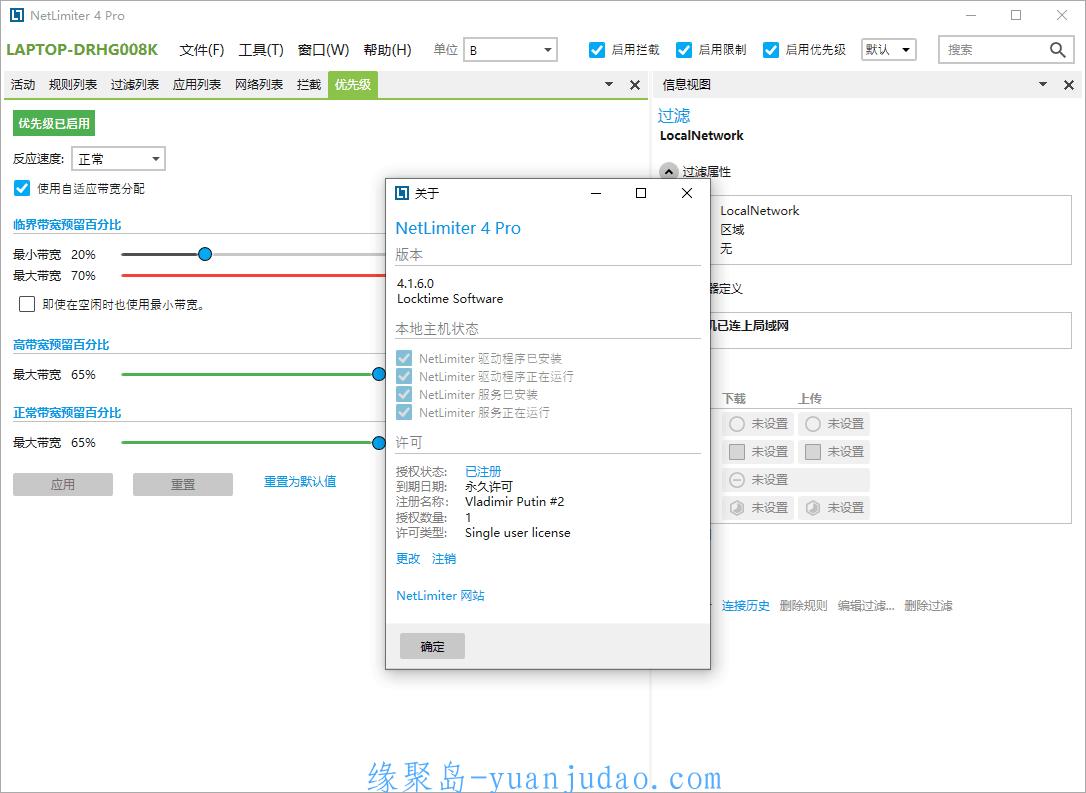Click the LAPTOP-DRHG008K host name
The height and width of the screenshot is (793, 1086).
[x=82, y=50]
